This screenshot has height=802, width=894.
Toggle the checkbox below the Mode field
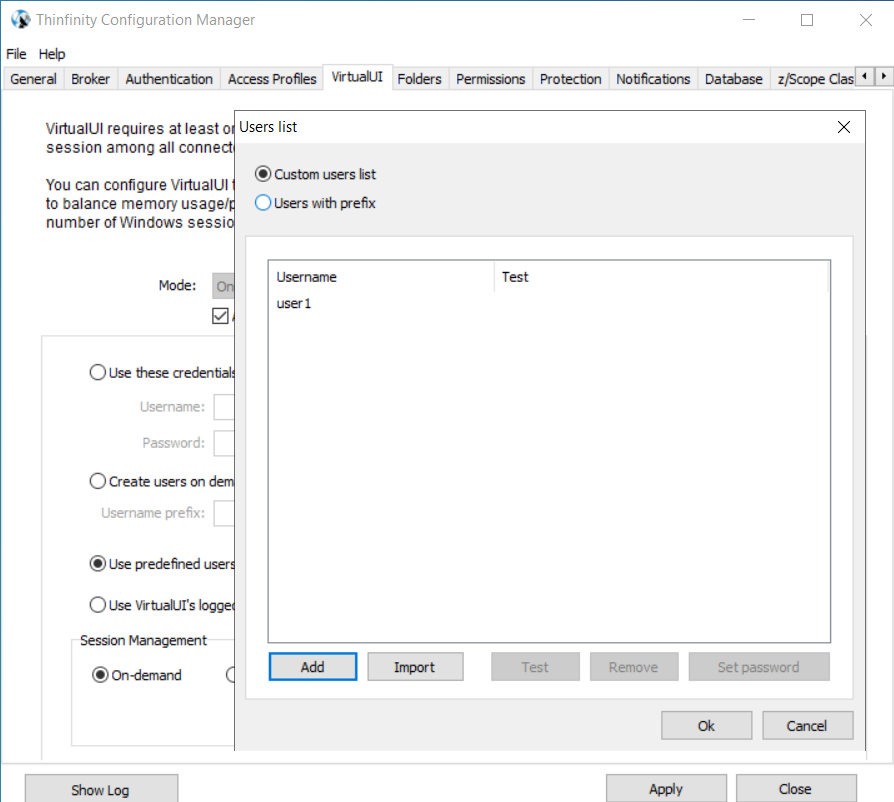pos(220,315)
